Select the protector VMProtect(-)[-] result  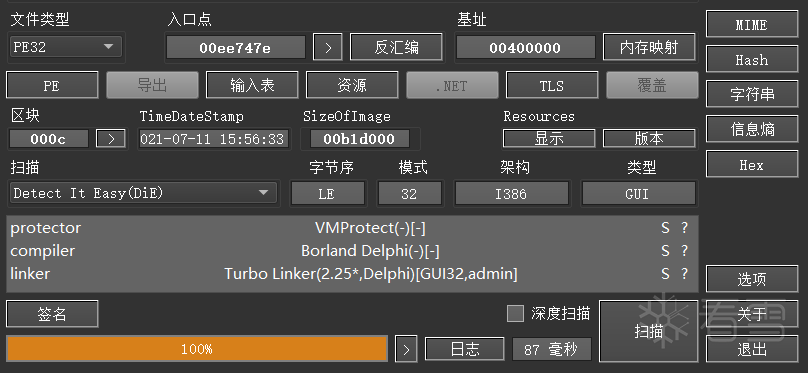370,228
